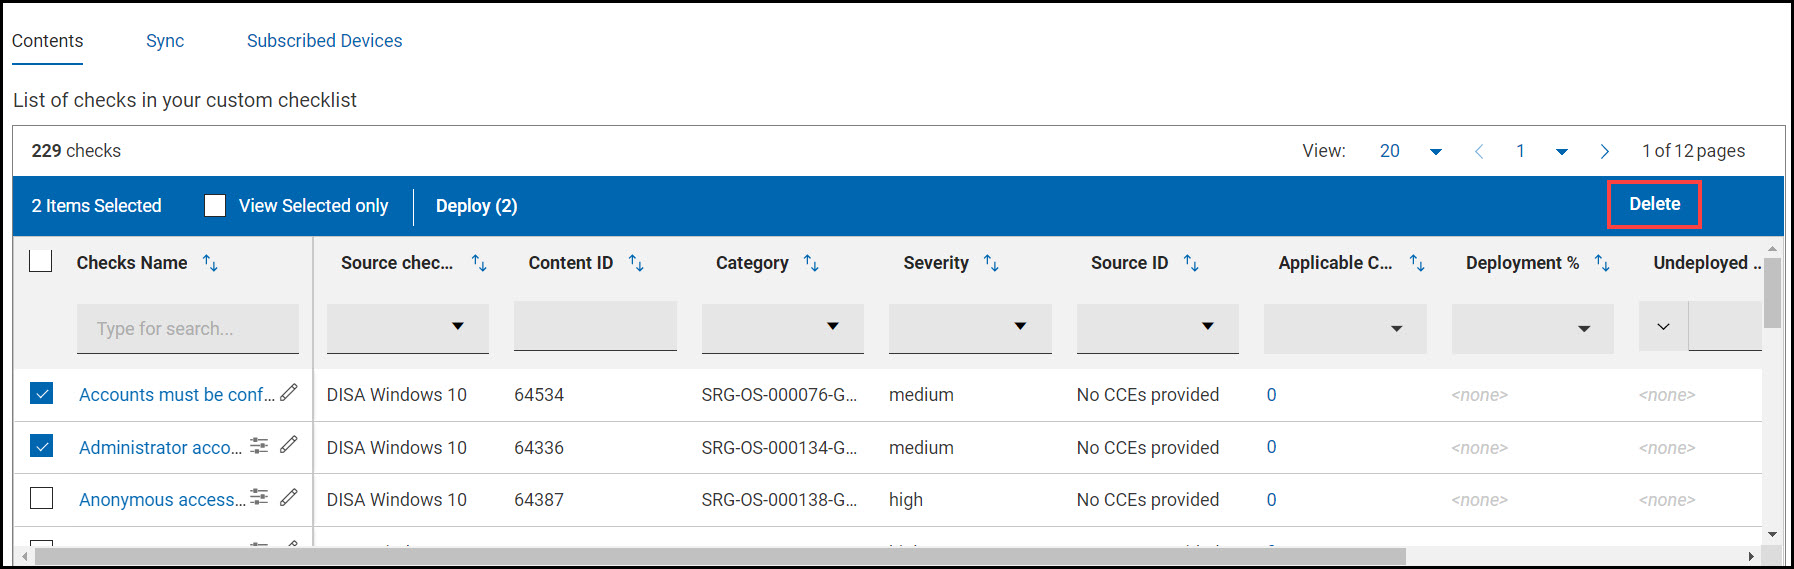
Task: Enable View Selected only checkbox
Action: (x=215, y=206)
